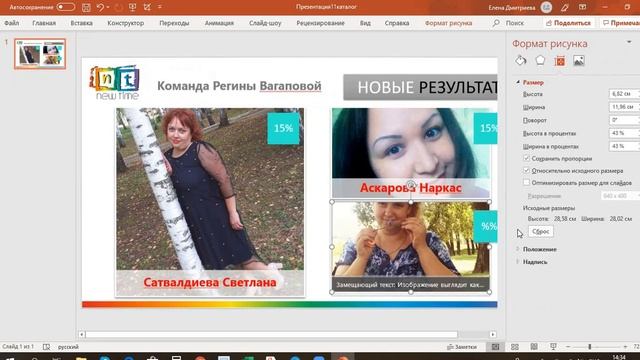Select the Fill & Line paint bucket icon

click(x=520, y=60)
